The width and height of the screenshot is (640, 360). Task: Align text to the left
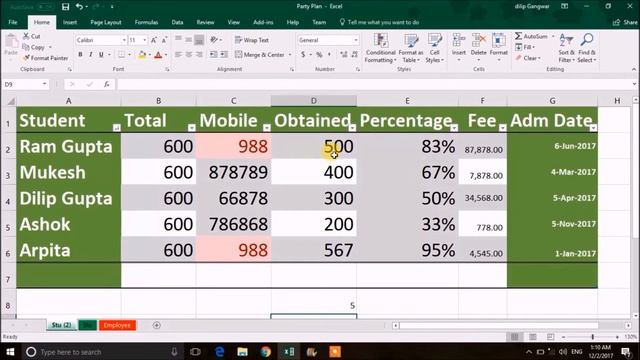[178, 54]
